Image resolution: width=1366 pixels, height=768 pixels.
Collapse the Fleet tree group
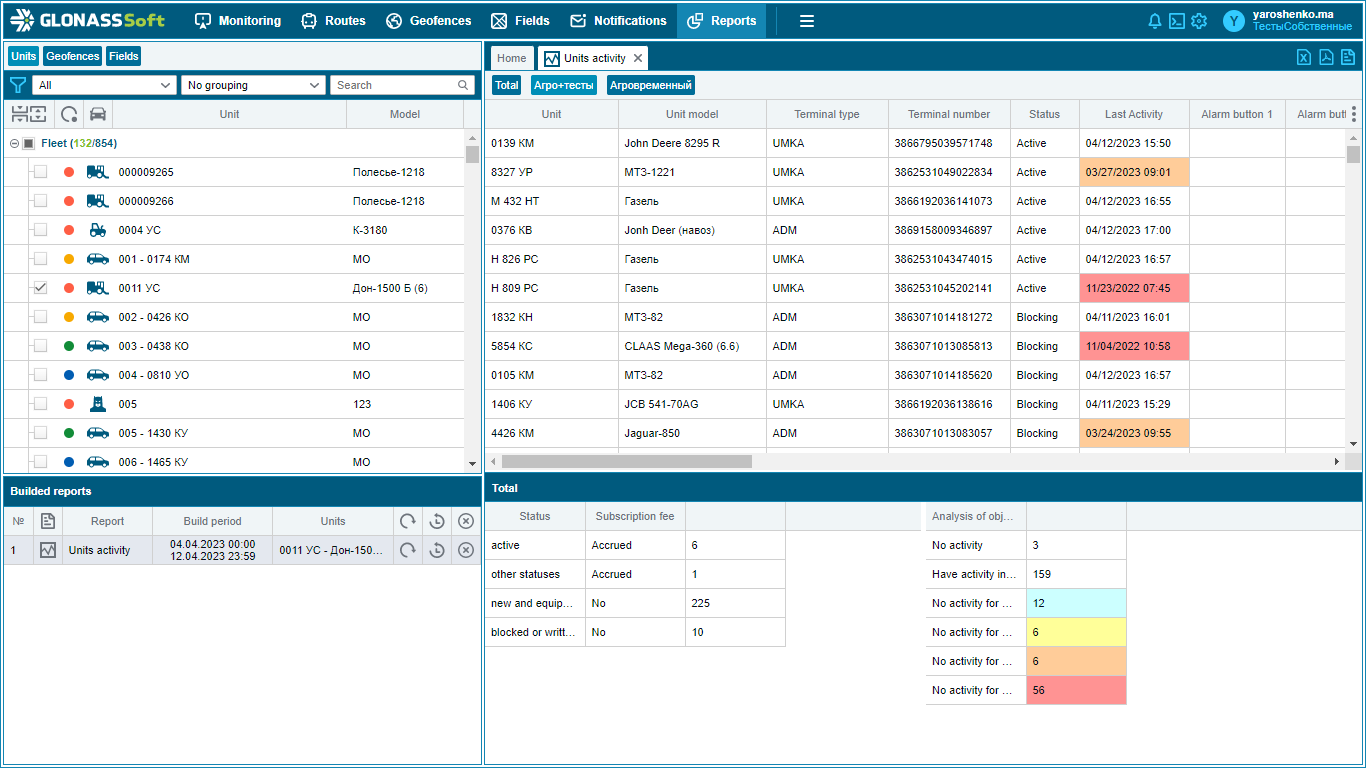(x=14, y=143)
